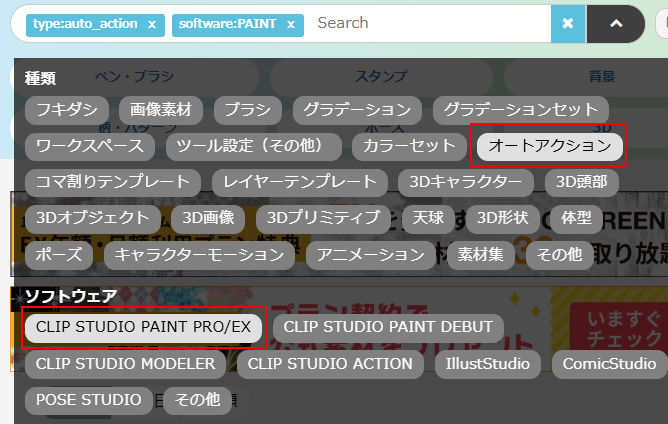Select the 画像素材 type filter
668x424 pixels.
(161, 110)
